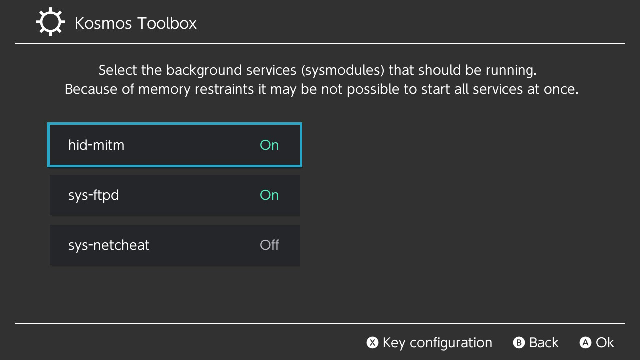The image size is (640, 360).
Task: Select the hid-mitm name label
Action: (96, 145)
